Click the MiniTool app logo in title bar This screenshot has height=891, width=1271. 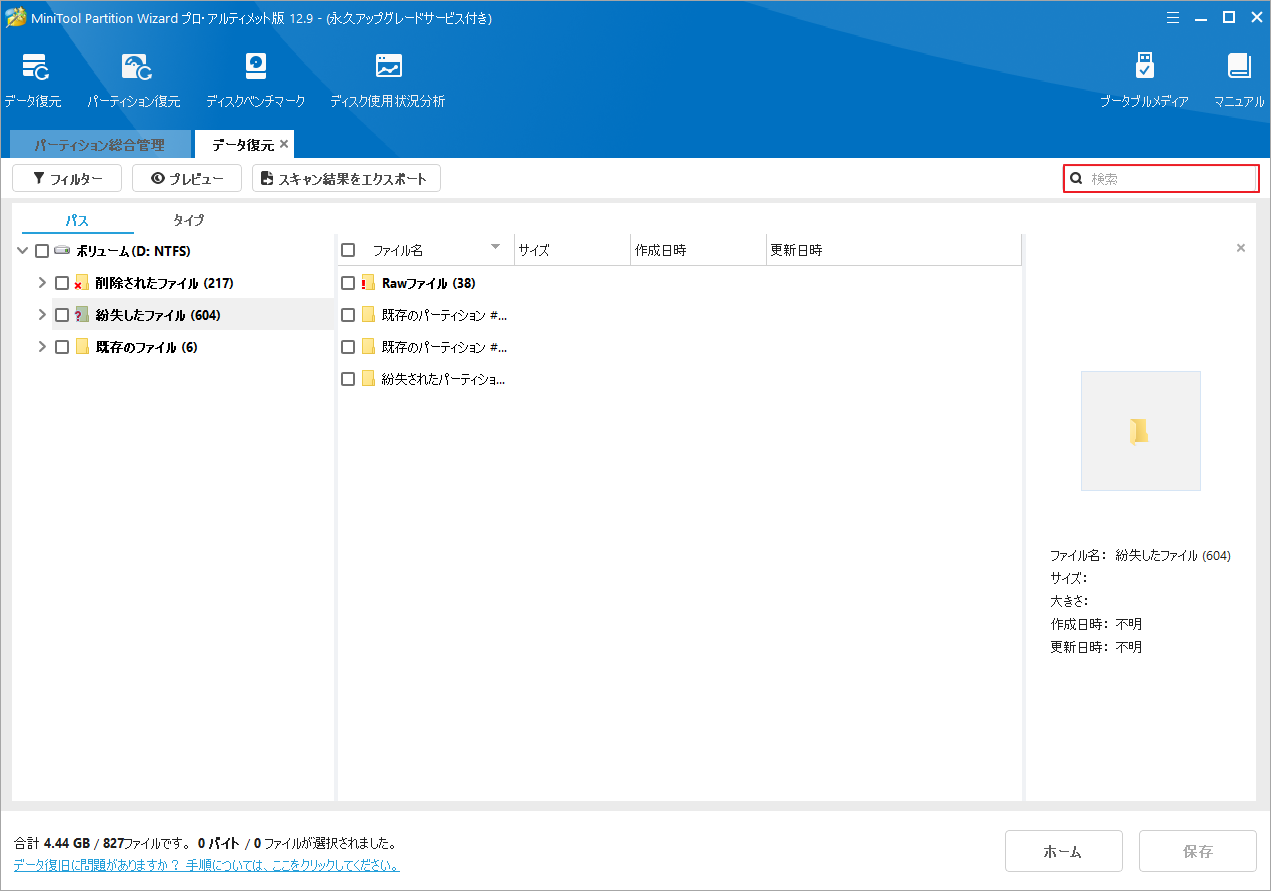[x=15, y=17]
